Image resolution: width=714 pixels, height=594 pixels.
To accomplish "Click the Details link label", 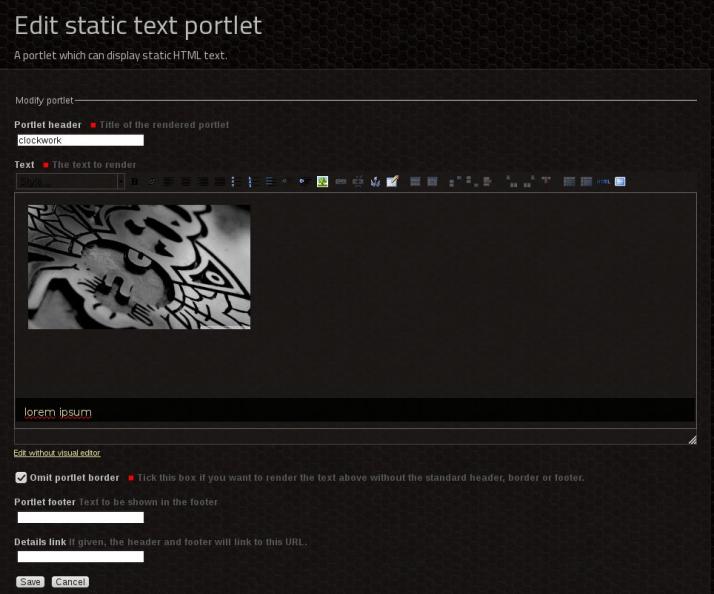I will coord(40,542).
